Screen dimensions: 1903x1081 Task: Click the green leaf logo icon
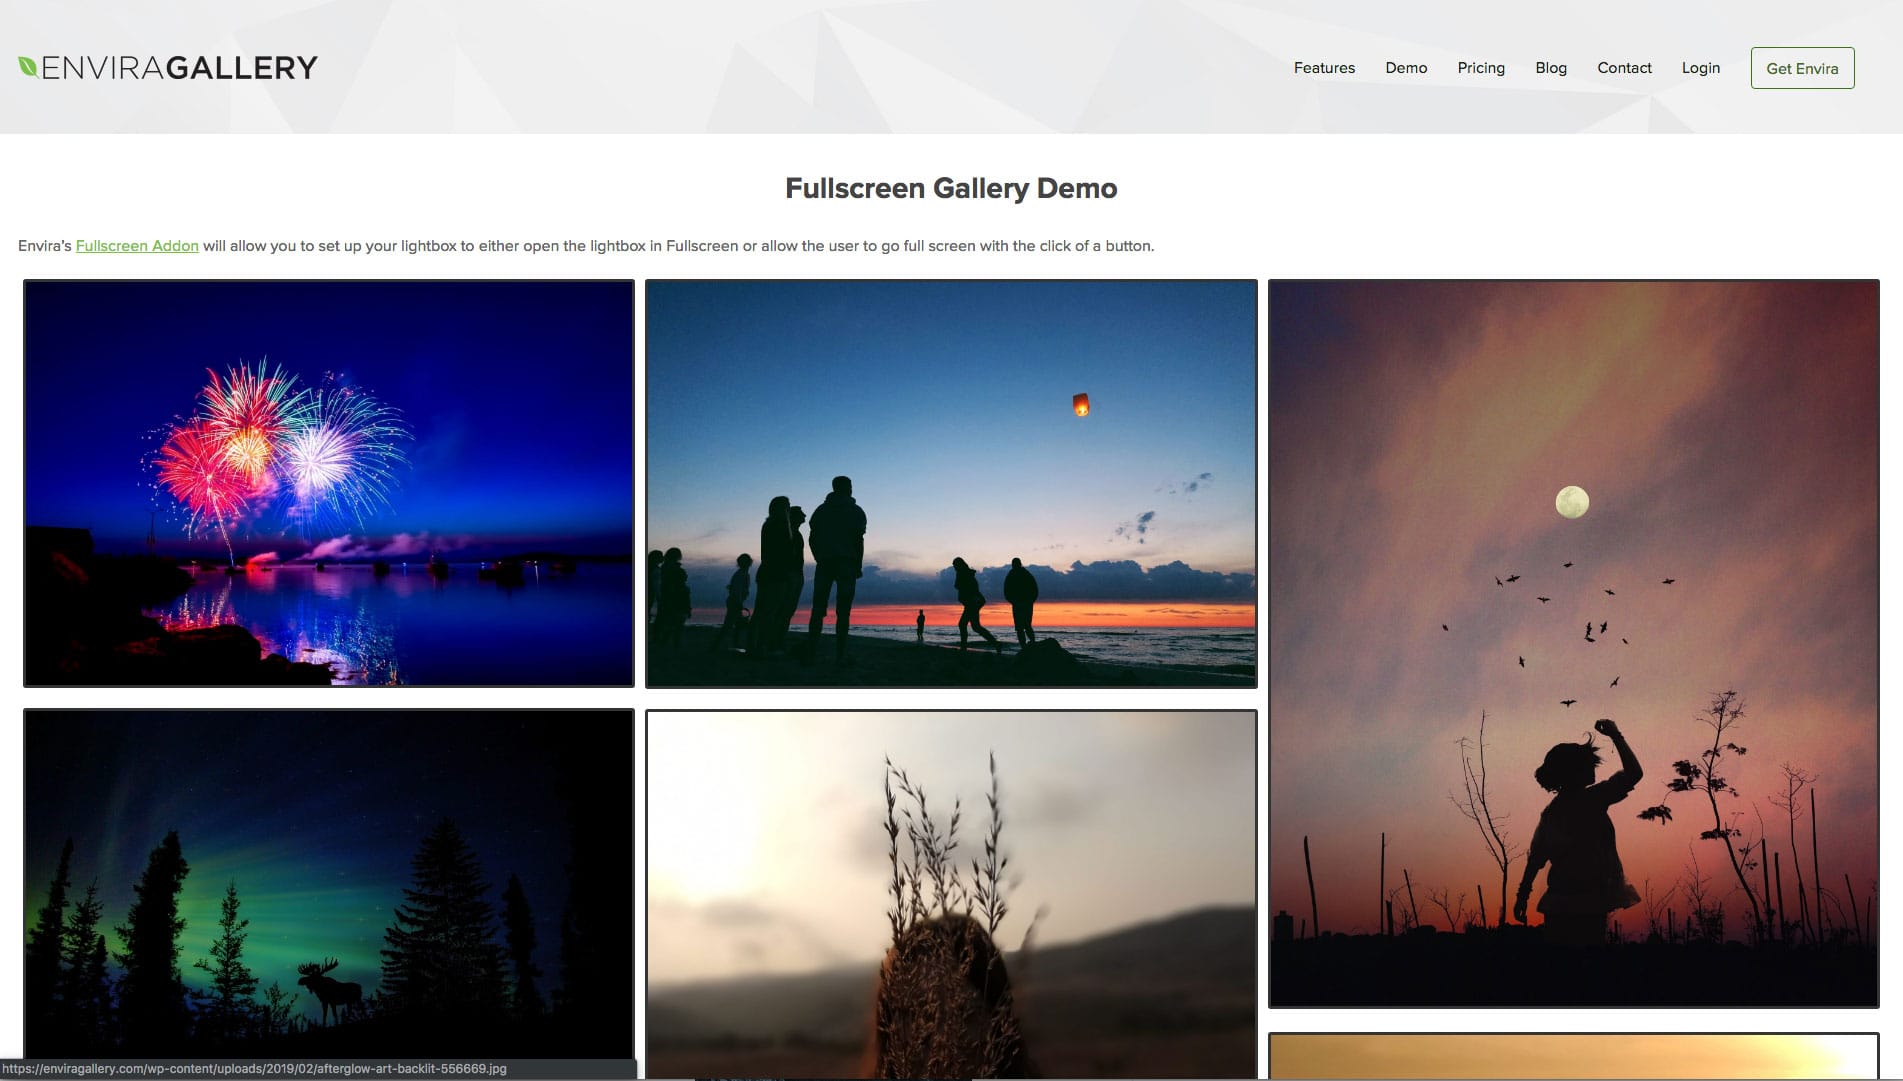pyautogui.click(x=28, y=67)
